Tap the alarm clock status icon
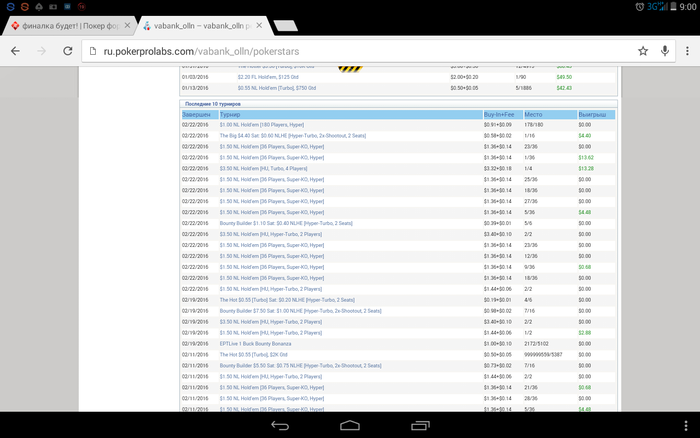The height and width of the screenshot is (438, 700). (640, 7)
